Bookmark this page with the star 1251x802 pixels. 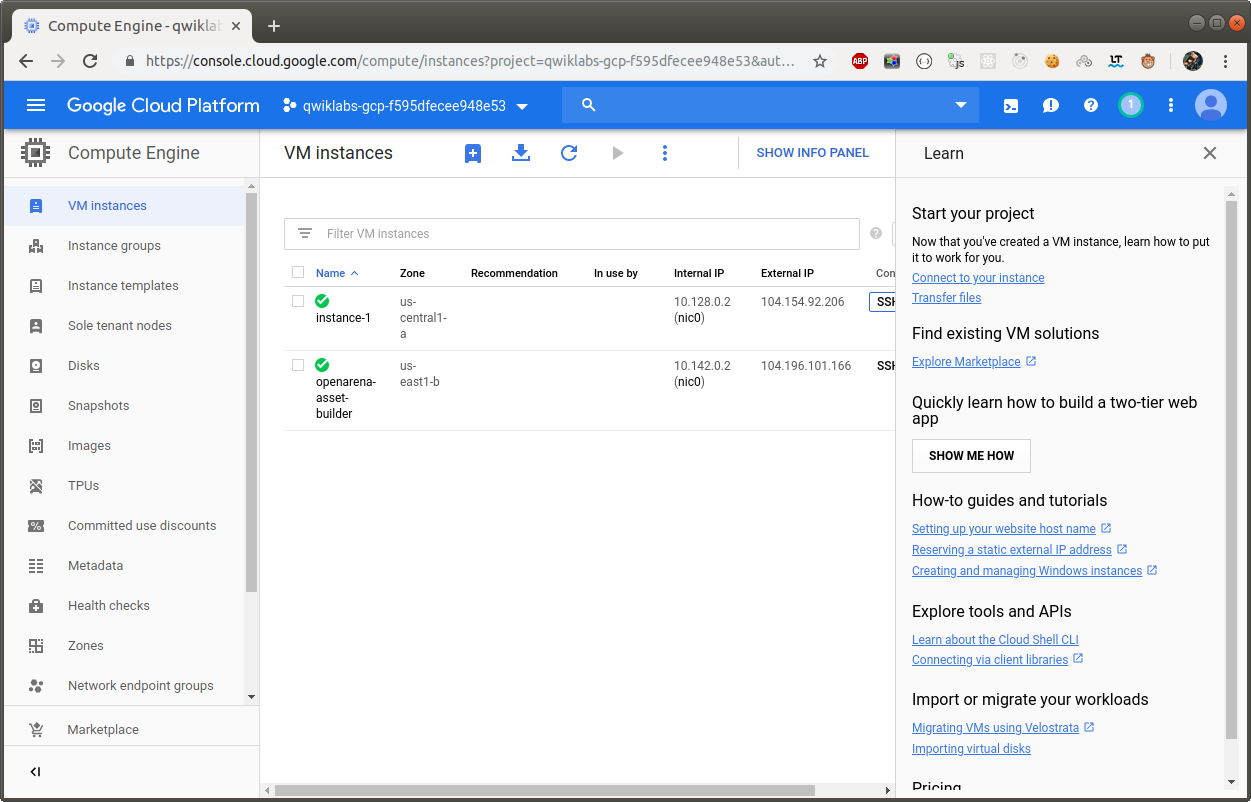pos(820,61)
